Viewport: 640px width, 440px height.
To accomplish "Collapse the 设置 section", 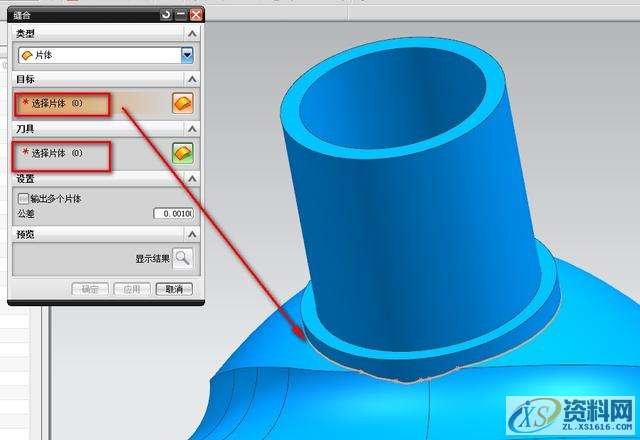I will coord(193,178).
